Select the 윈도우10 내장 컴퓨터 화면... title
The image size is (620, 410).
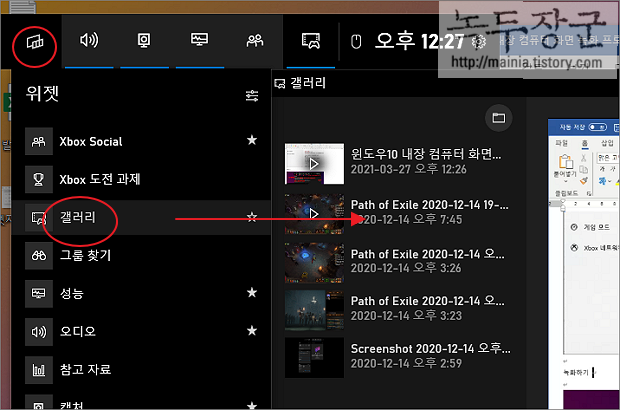(x=426, y=154)
